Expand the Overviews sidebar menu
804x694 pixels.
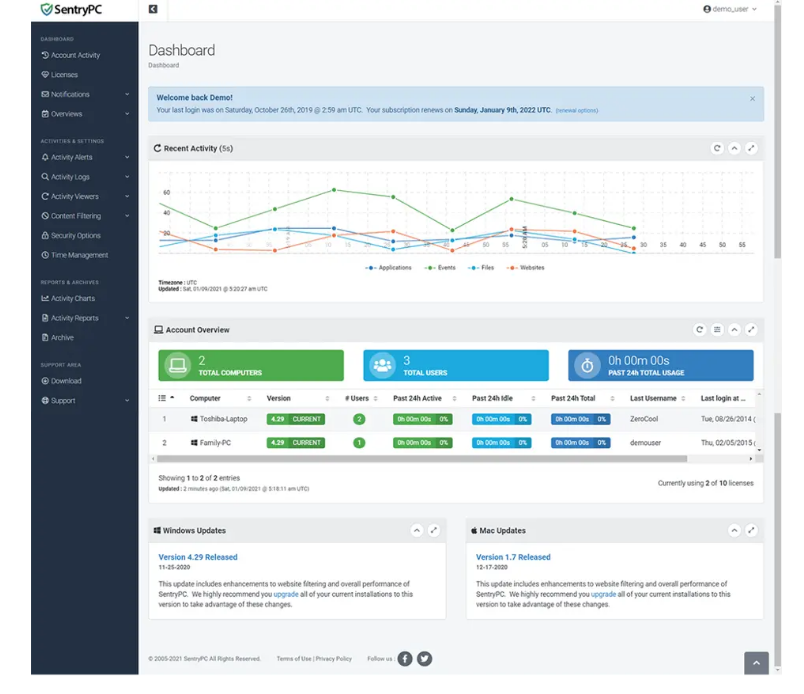point(85,114)
